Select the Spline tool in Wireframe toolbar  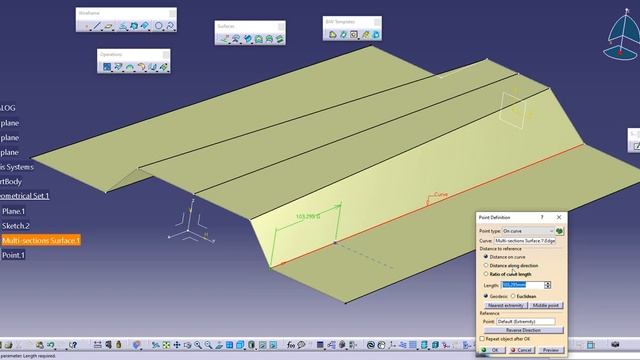tap(170, 26)
